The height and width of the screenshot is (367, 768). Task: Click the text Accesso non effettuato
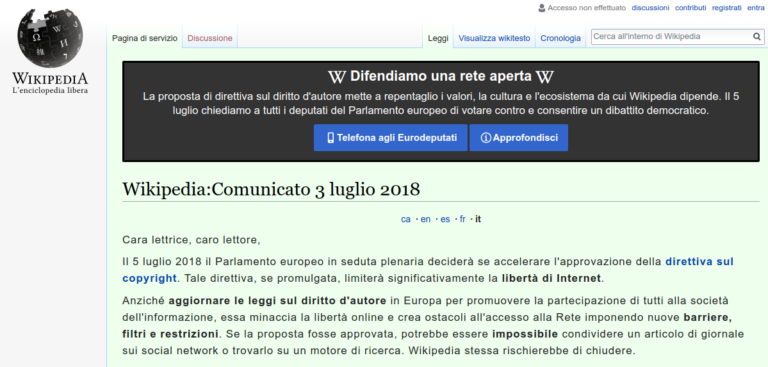[x=587, y=8]
